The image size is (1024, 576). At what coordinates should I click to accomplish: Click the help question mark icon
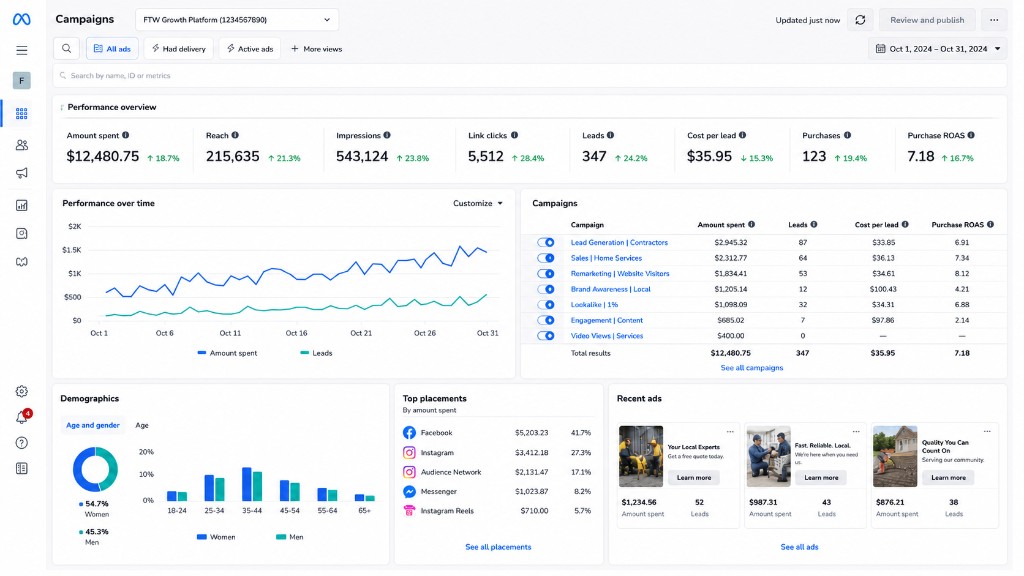tap(22, 443)
